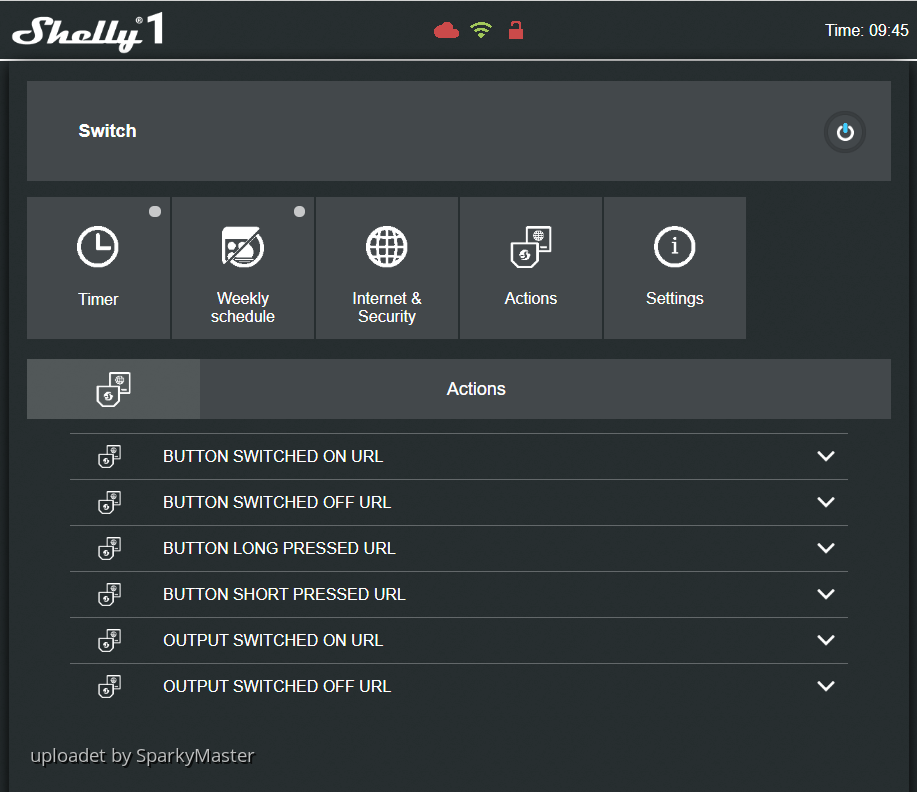
Task: Click the Time display in header
Action: point(866,31)
